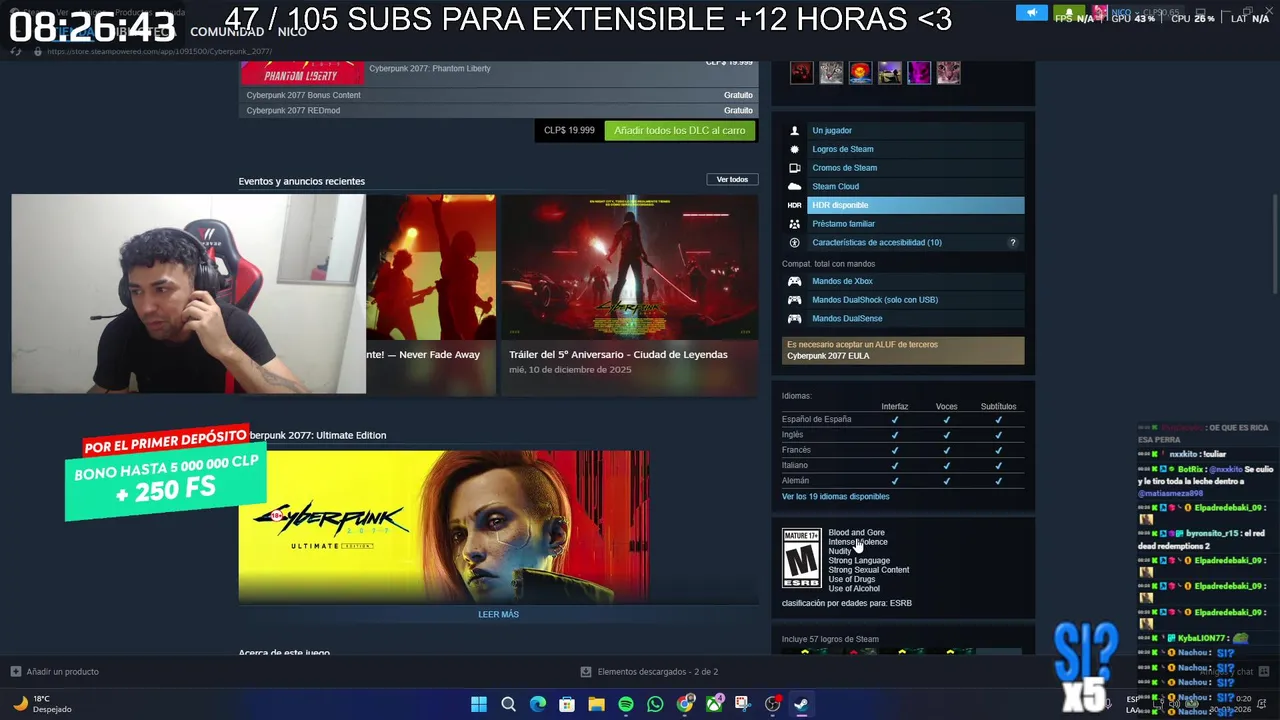The image size is (1280, 720).
Task: Open Windows taskbar Search
Action: click(508, 704)
